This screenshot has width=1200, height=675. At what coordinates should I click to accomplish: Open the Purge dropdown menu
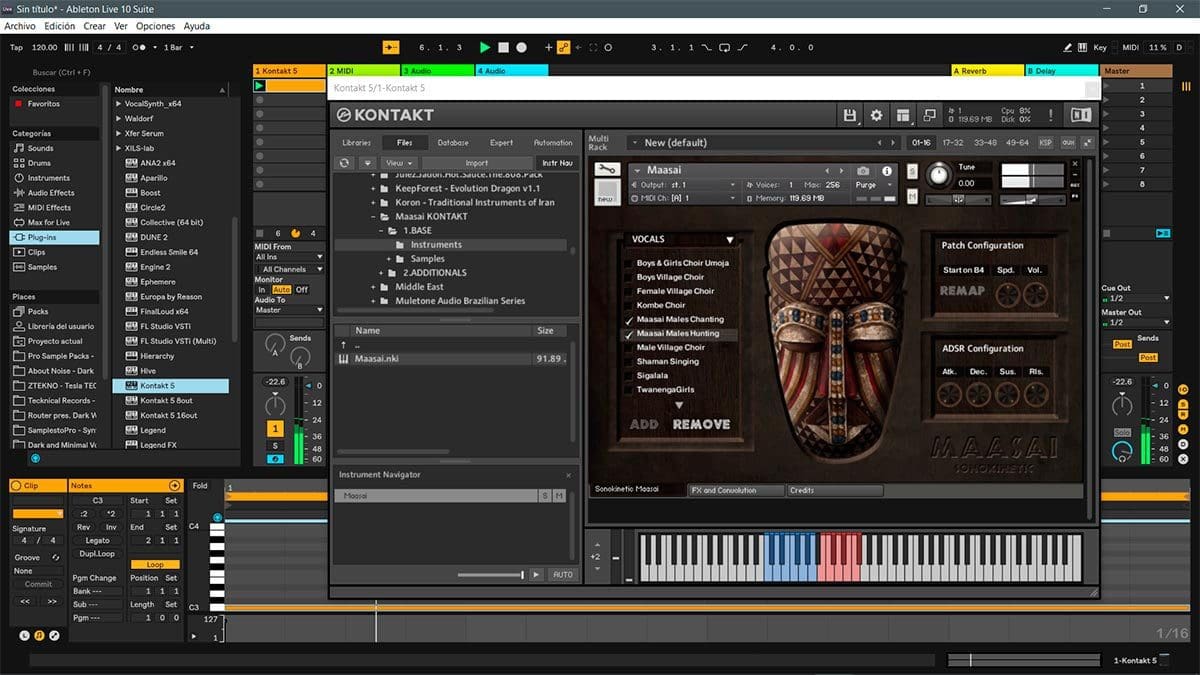click(x=873, y=185)
